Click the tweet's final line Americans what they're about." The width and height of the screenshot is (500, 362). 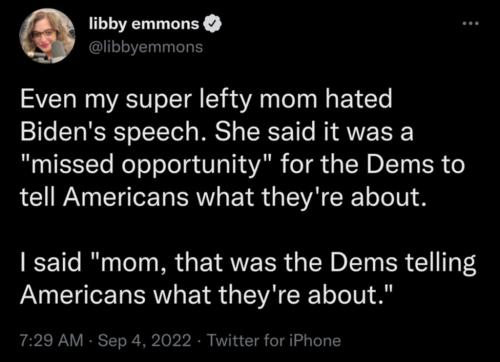(x=208, y=296)
